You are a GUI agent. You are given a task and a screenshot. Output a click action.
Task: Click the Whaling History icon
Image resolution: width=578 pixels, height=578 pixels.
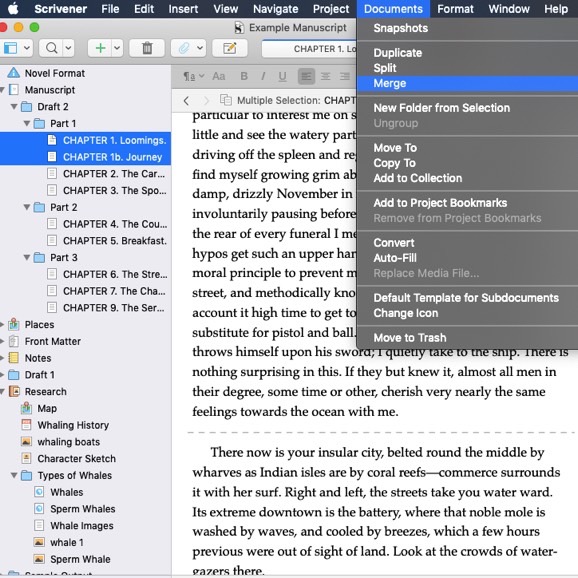tap(26, 425)
